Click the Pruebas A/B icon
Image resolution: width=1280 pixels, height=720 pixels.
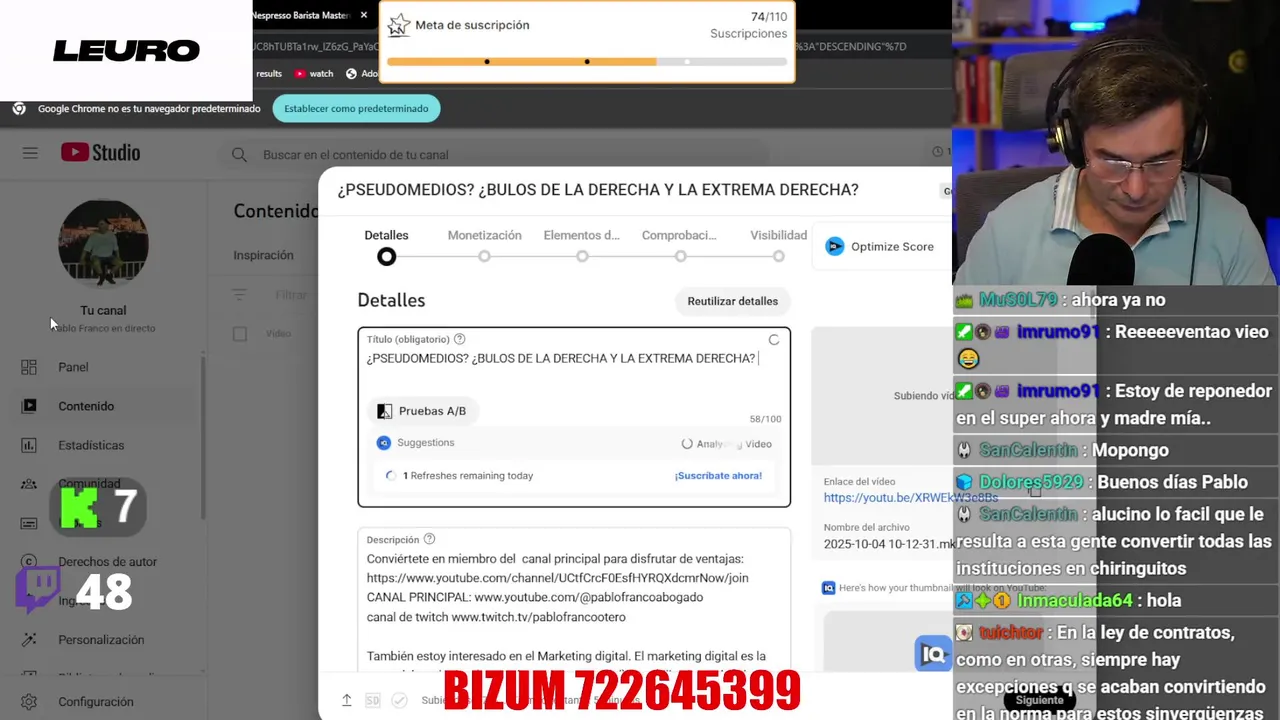[384, 411]
